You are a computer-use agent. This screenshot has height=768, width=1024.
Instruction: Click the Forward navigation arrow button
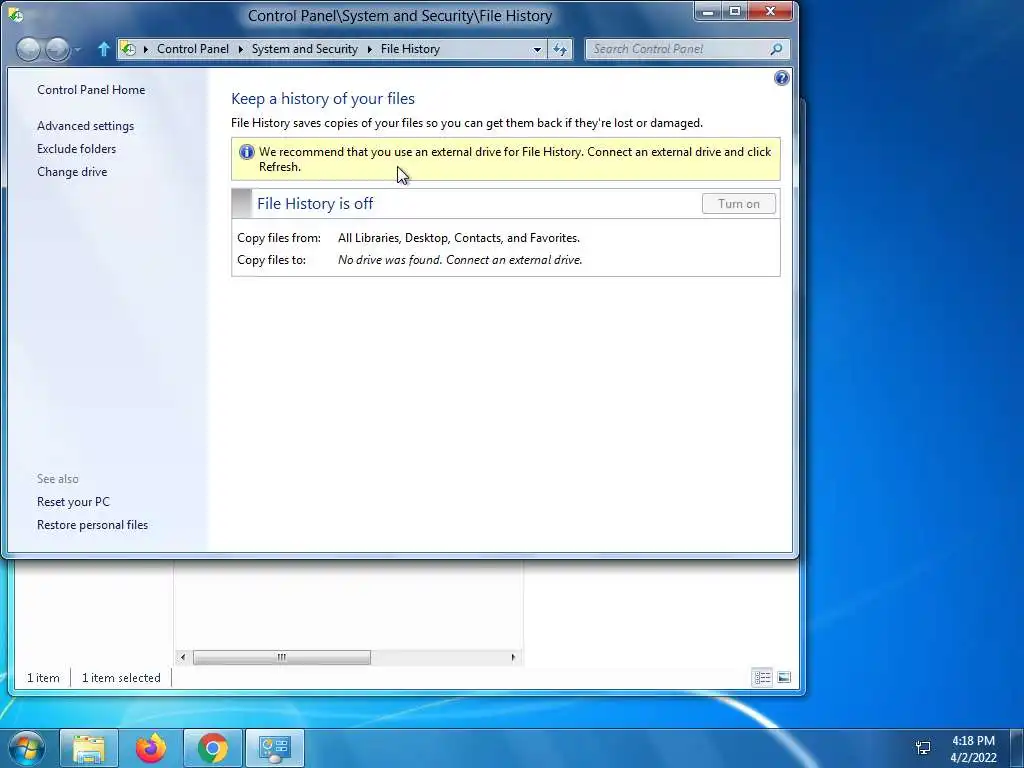(x=57, y=49)
